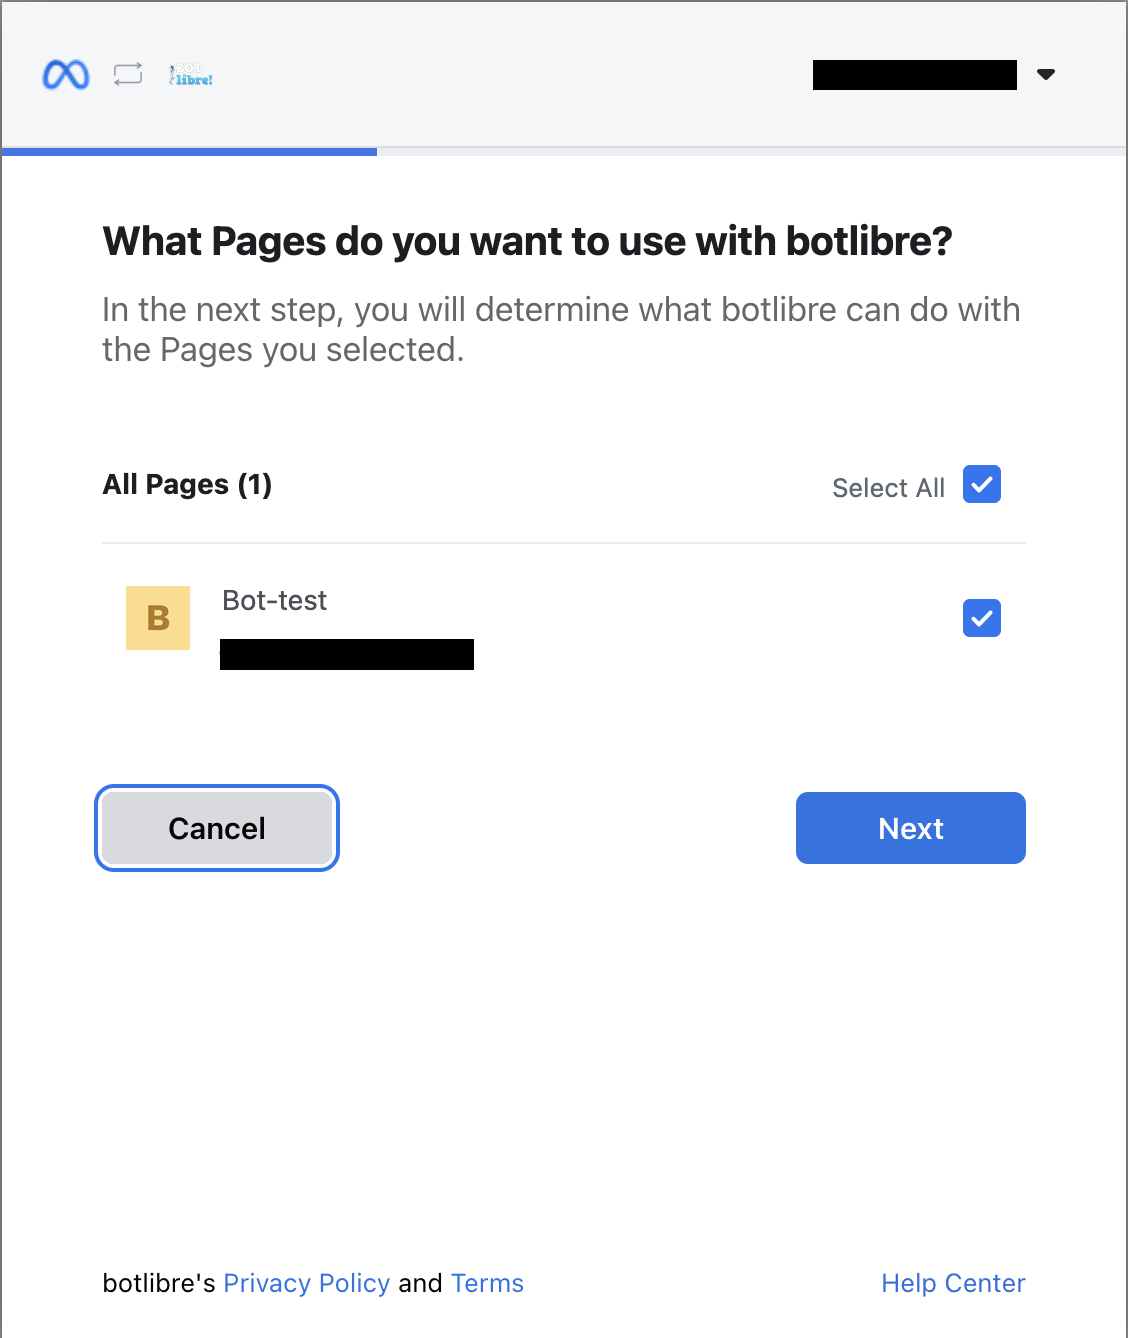This screenshot has height=1338, width=1128.
Task: Click the Next button
Action: [911, 828]
